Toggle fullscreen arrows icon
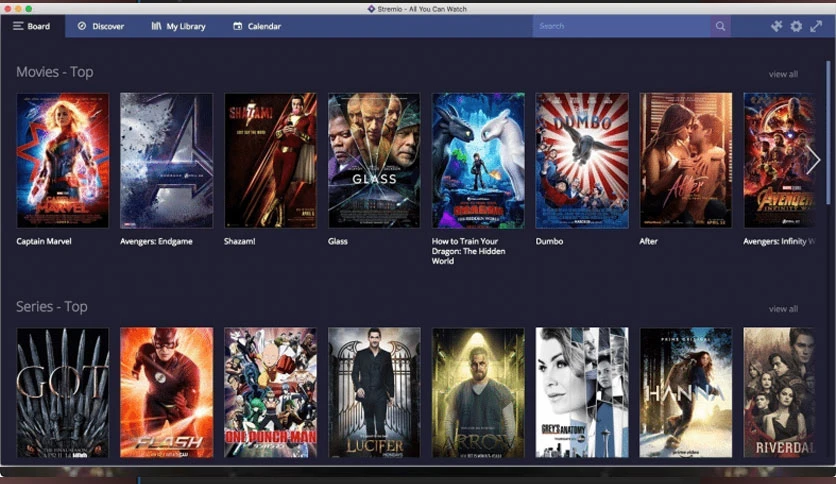Viewport: 836px width, 484px height. (x=816, y=26)
